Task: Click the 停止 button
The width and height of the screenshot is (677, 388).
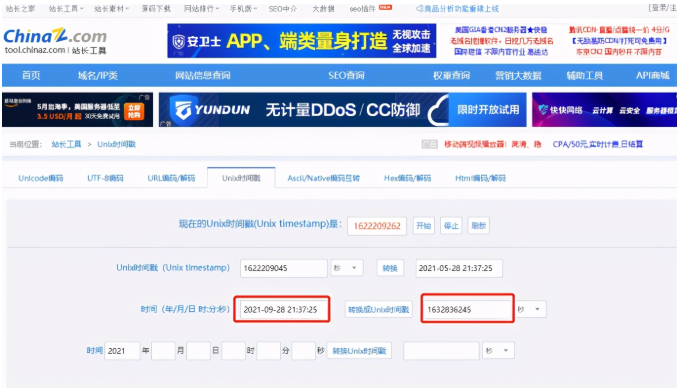Action: [x=451, y=226]
